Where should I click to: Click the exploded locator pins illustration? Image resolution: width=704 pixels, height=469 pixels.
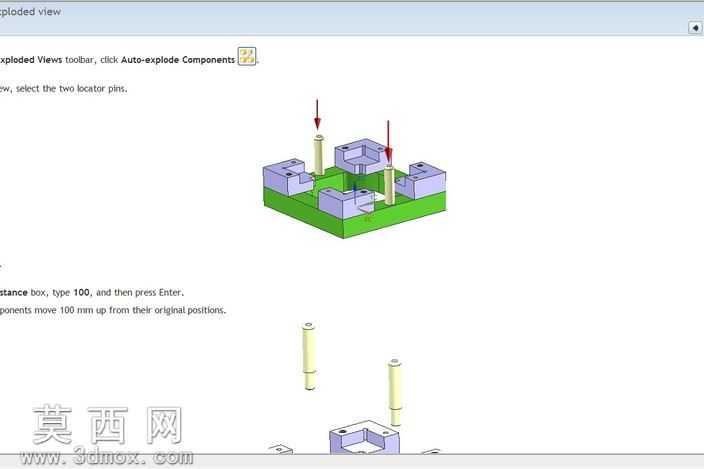click(353, 387)
